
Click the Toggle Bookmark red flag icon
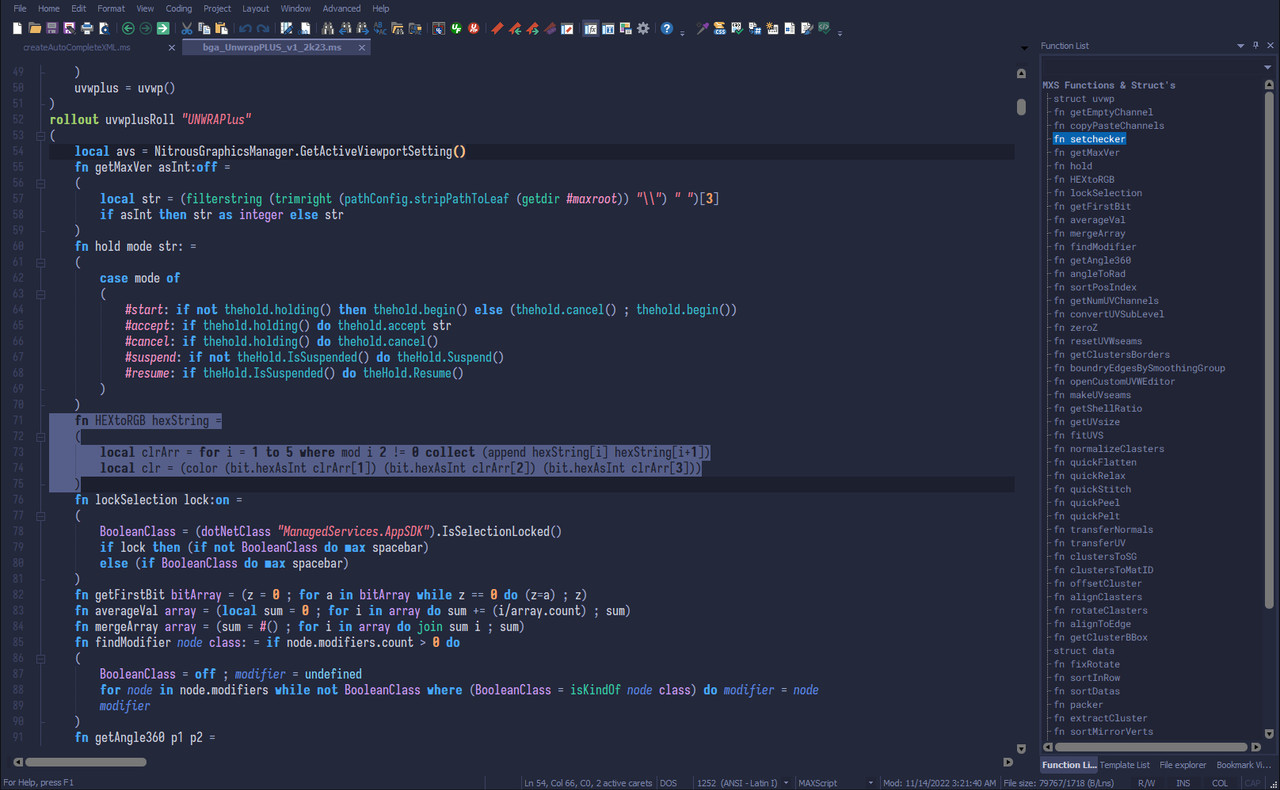click(497, 28)
